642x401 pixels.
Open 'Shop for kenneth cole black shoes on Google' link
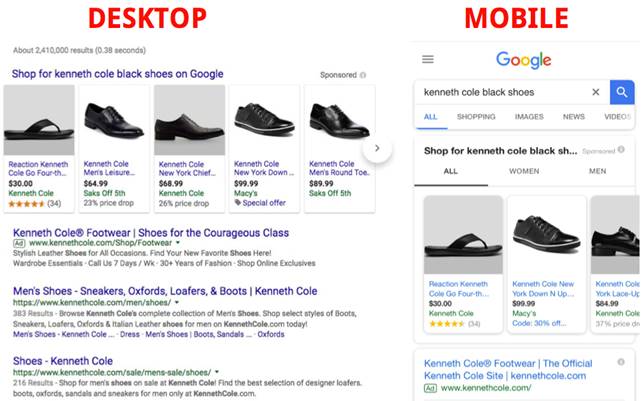coord(117,74)
